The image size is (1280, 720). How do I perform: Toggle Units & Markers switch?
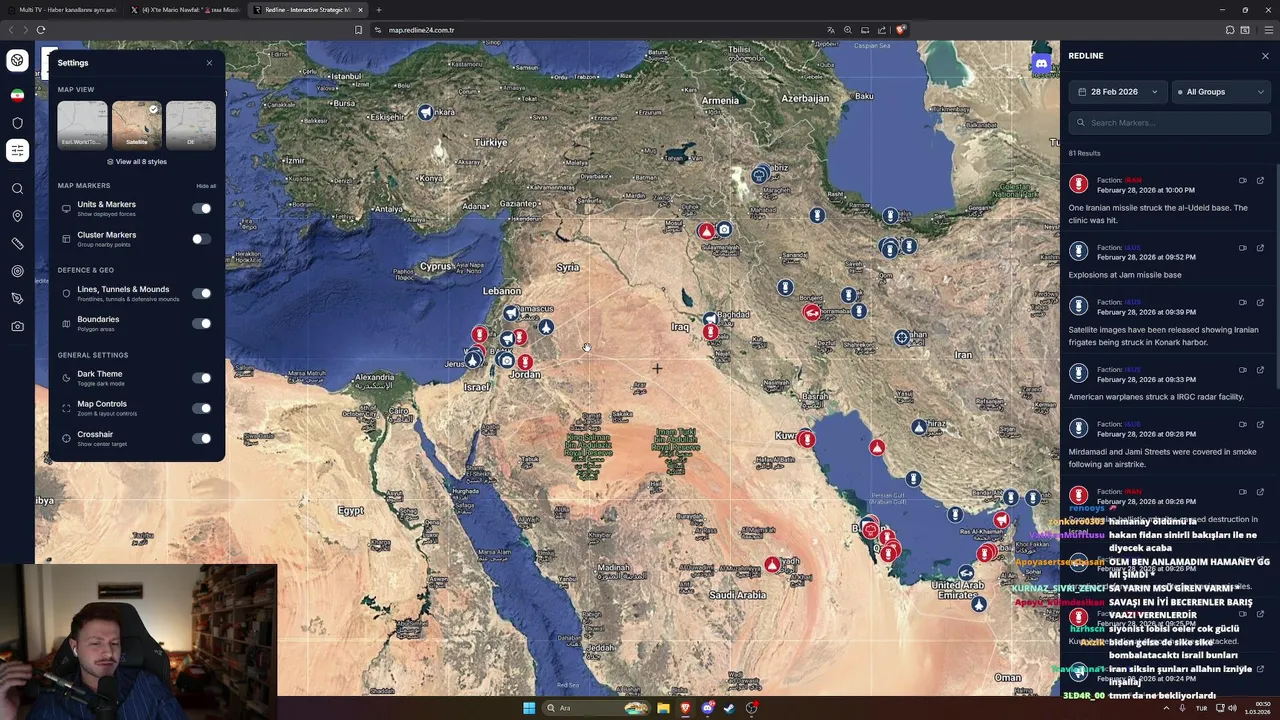pyautogui.click(x=202, y=209)
